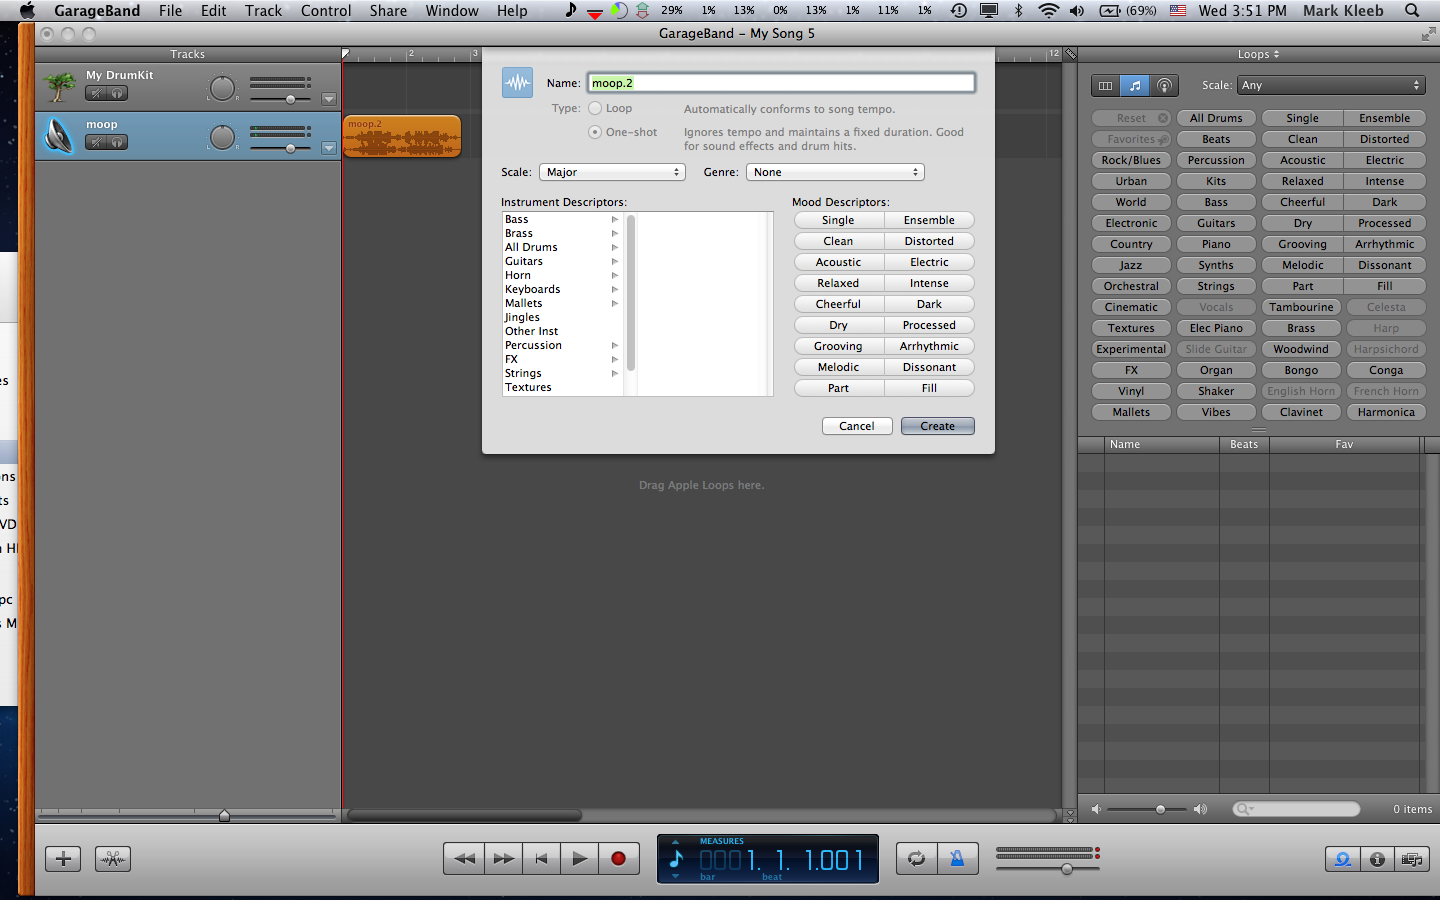
Task: Open the File menu
Action: [x=170, y=11]
